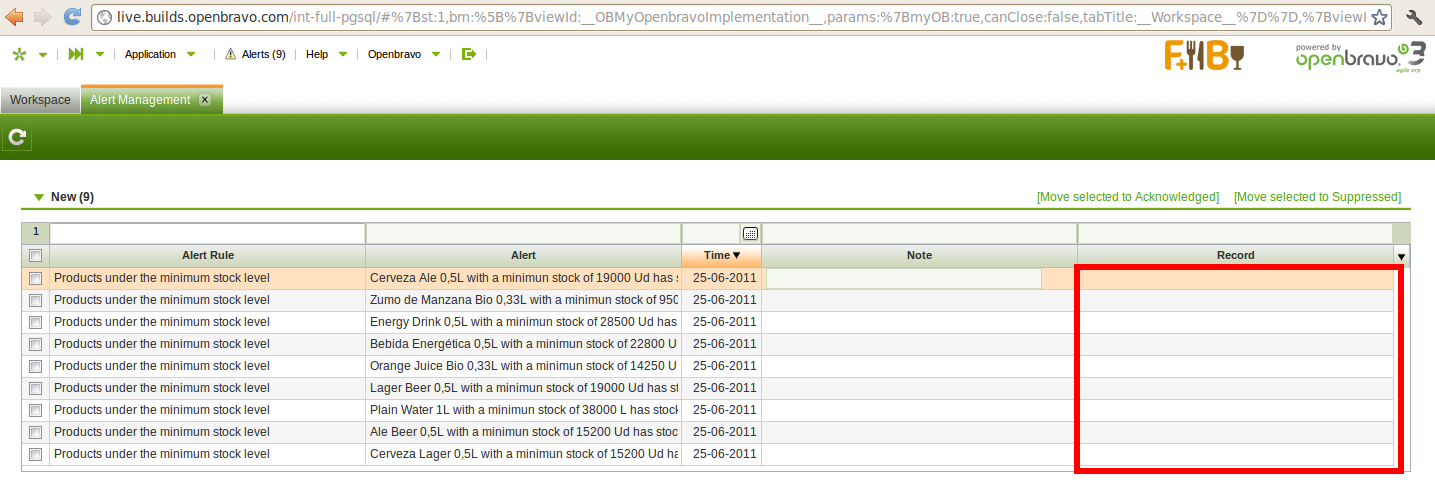Click the Note filter input field

919,233
